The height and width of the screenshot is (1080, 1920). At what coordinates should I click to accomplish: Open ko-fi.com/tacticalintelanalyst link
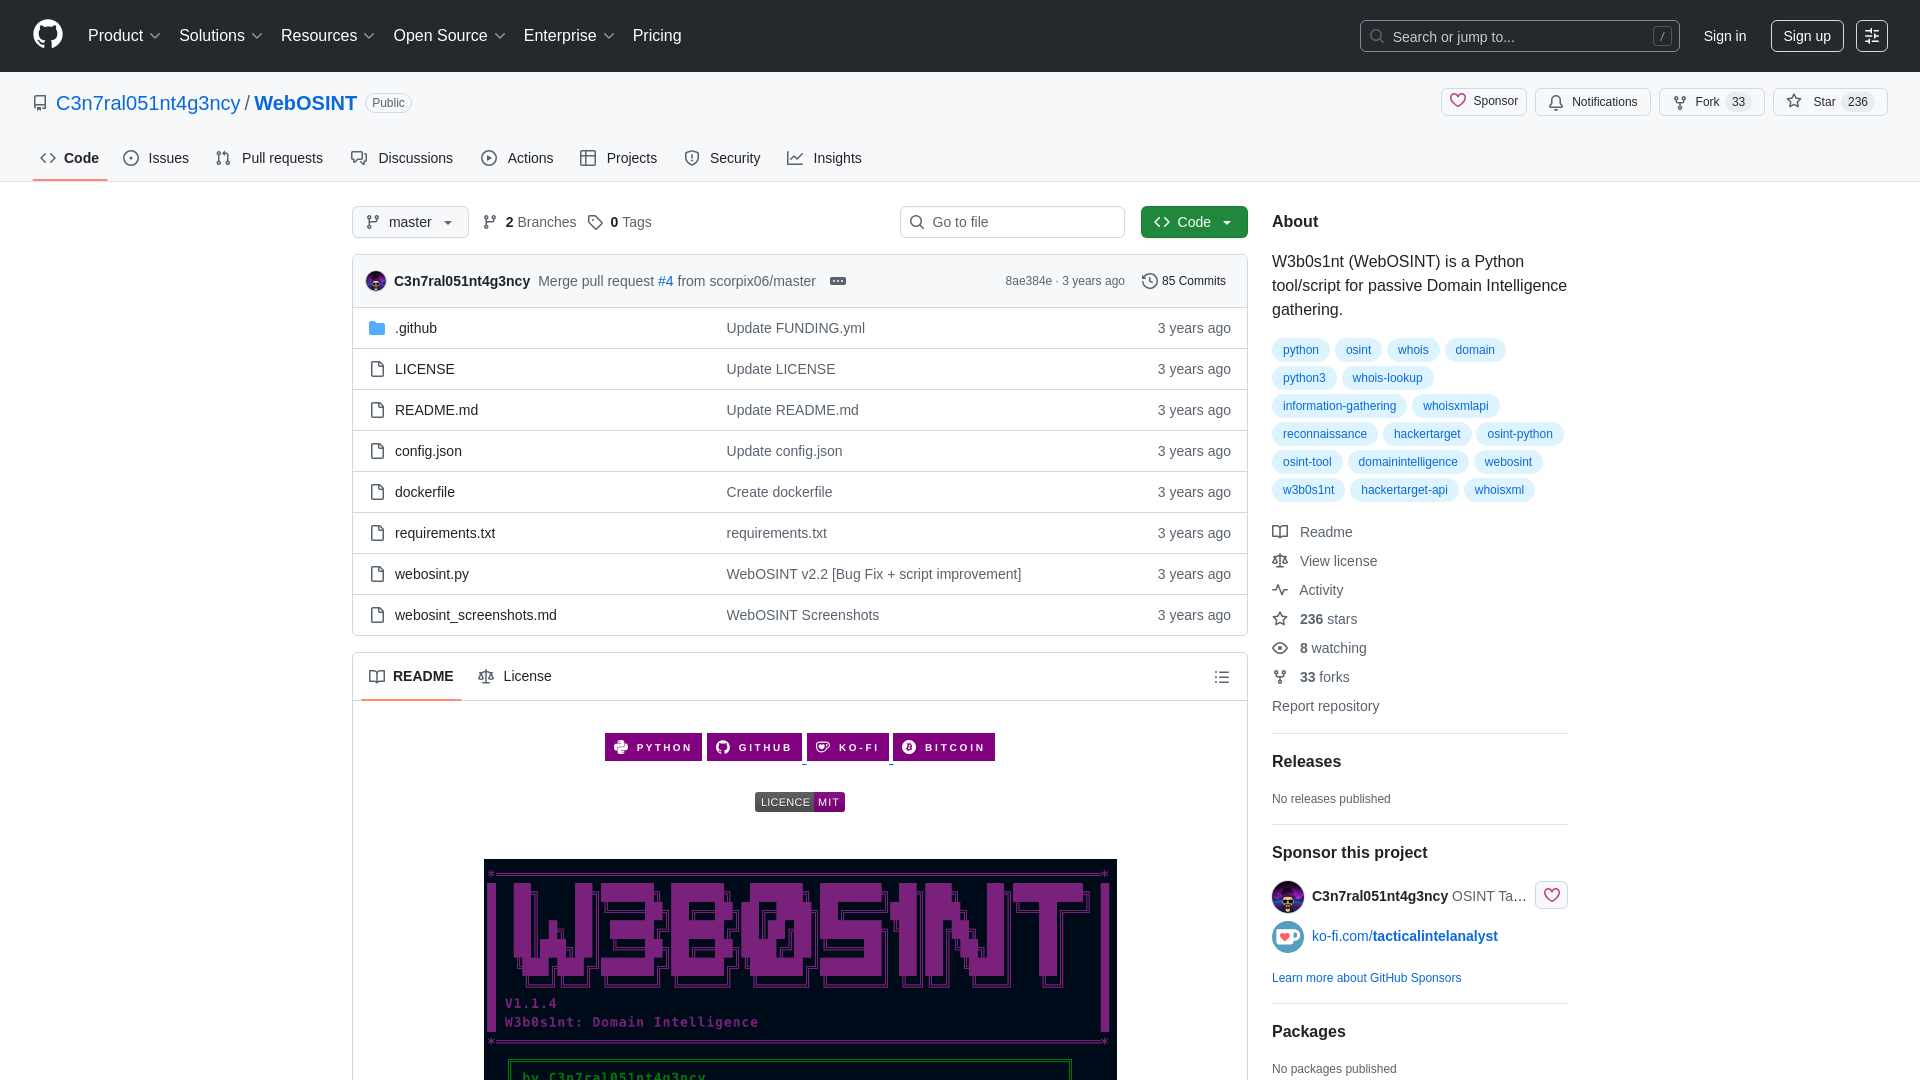coord(1404,936)
